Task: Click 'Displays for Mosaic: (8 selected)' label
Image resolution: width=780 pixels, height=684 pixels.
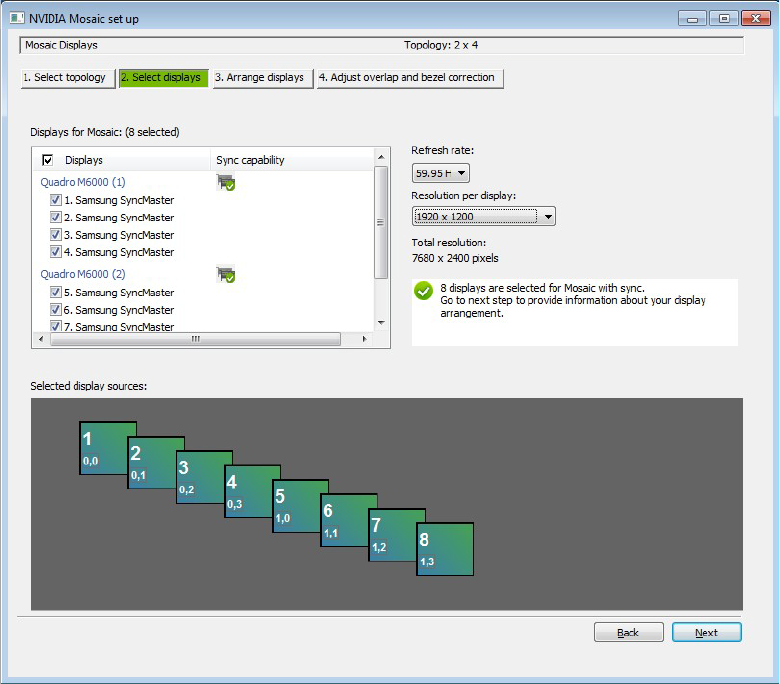Action: pyautogui.click(x=105, y=132)
